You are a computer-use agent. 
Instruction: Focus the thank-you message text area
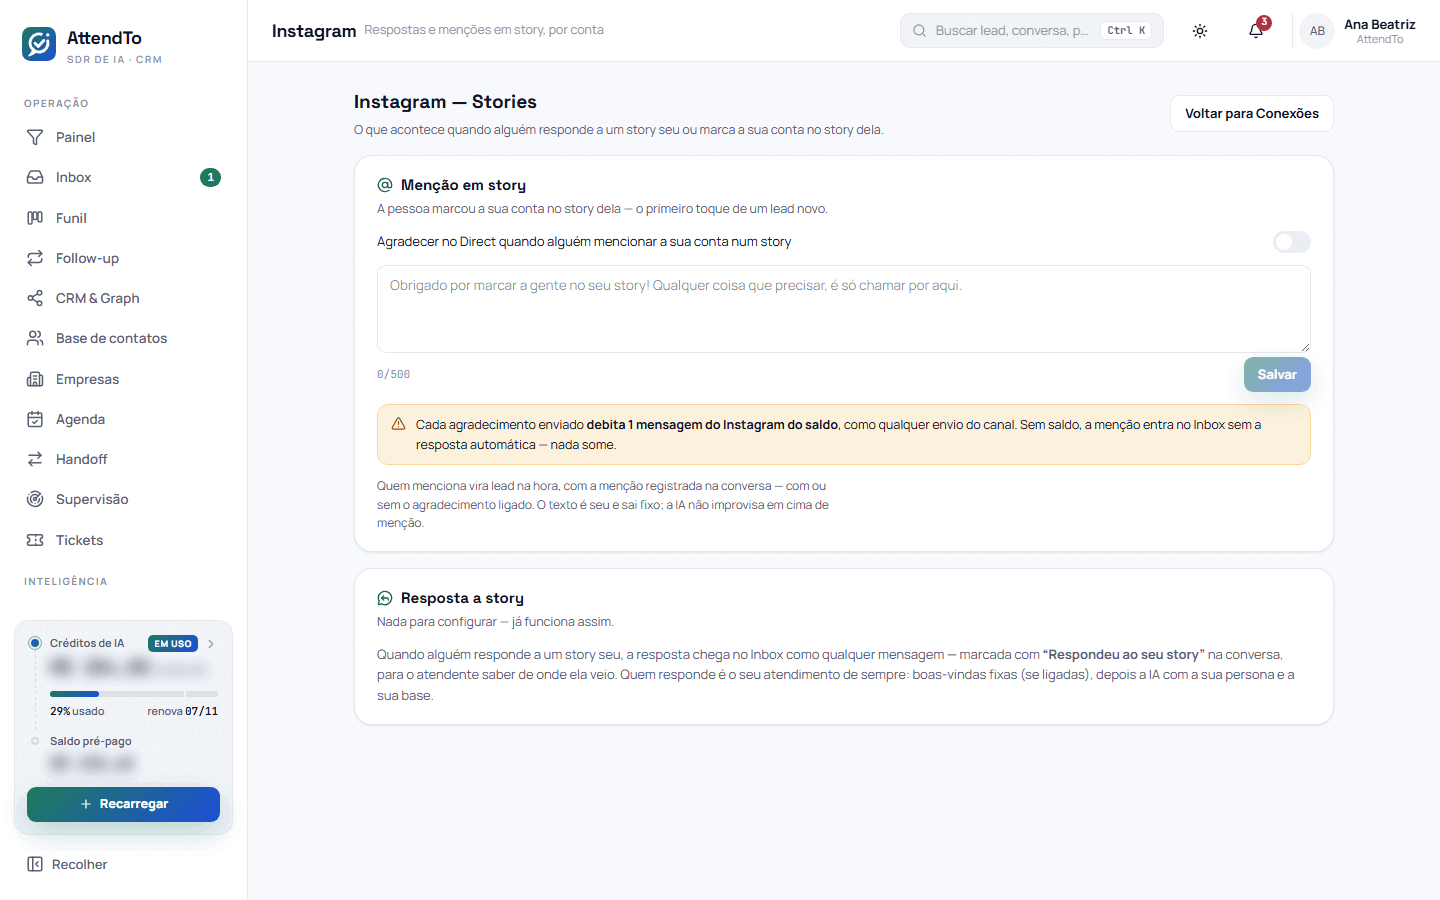click(x=843, y=309)
